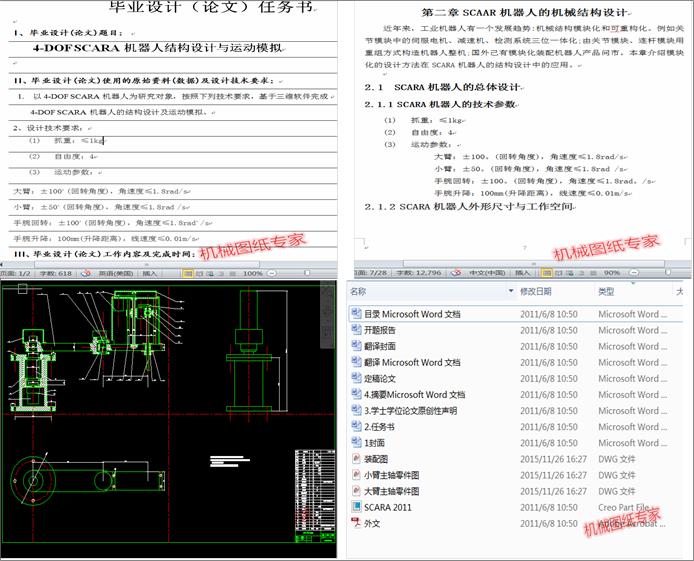Click DWG file icon next to 大臂主轴零件图
The image size is (694, 561).
click(356, 491)
